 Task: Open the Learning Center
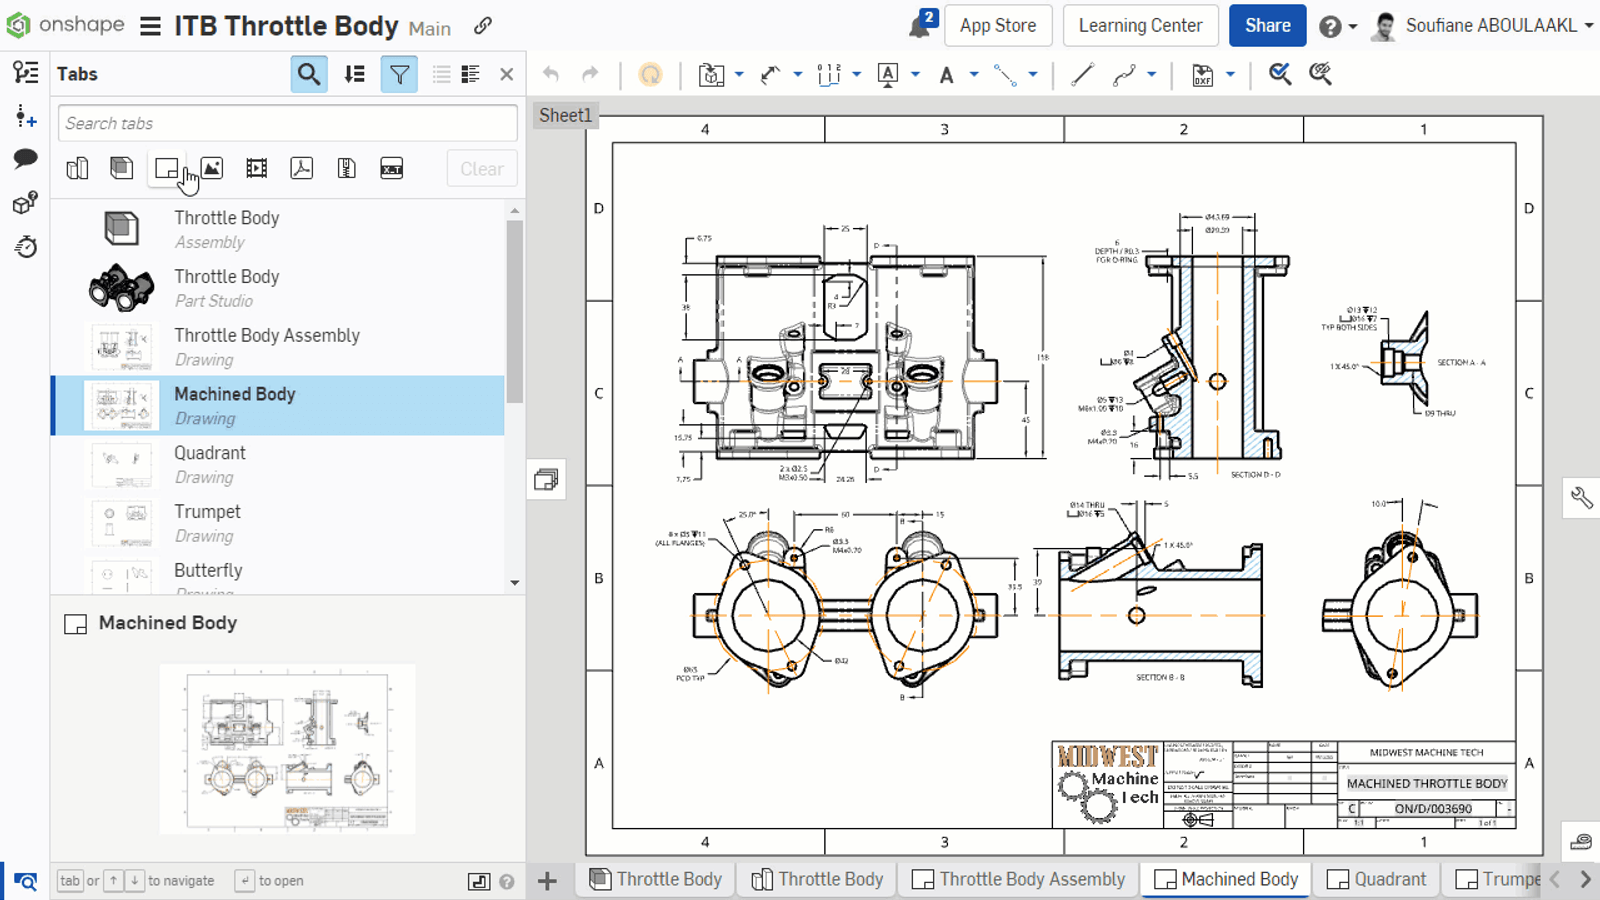(x=1140, y=26)
